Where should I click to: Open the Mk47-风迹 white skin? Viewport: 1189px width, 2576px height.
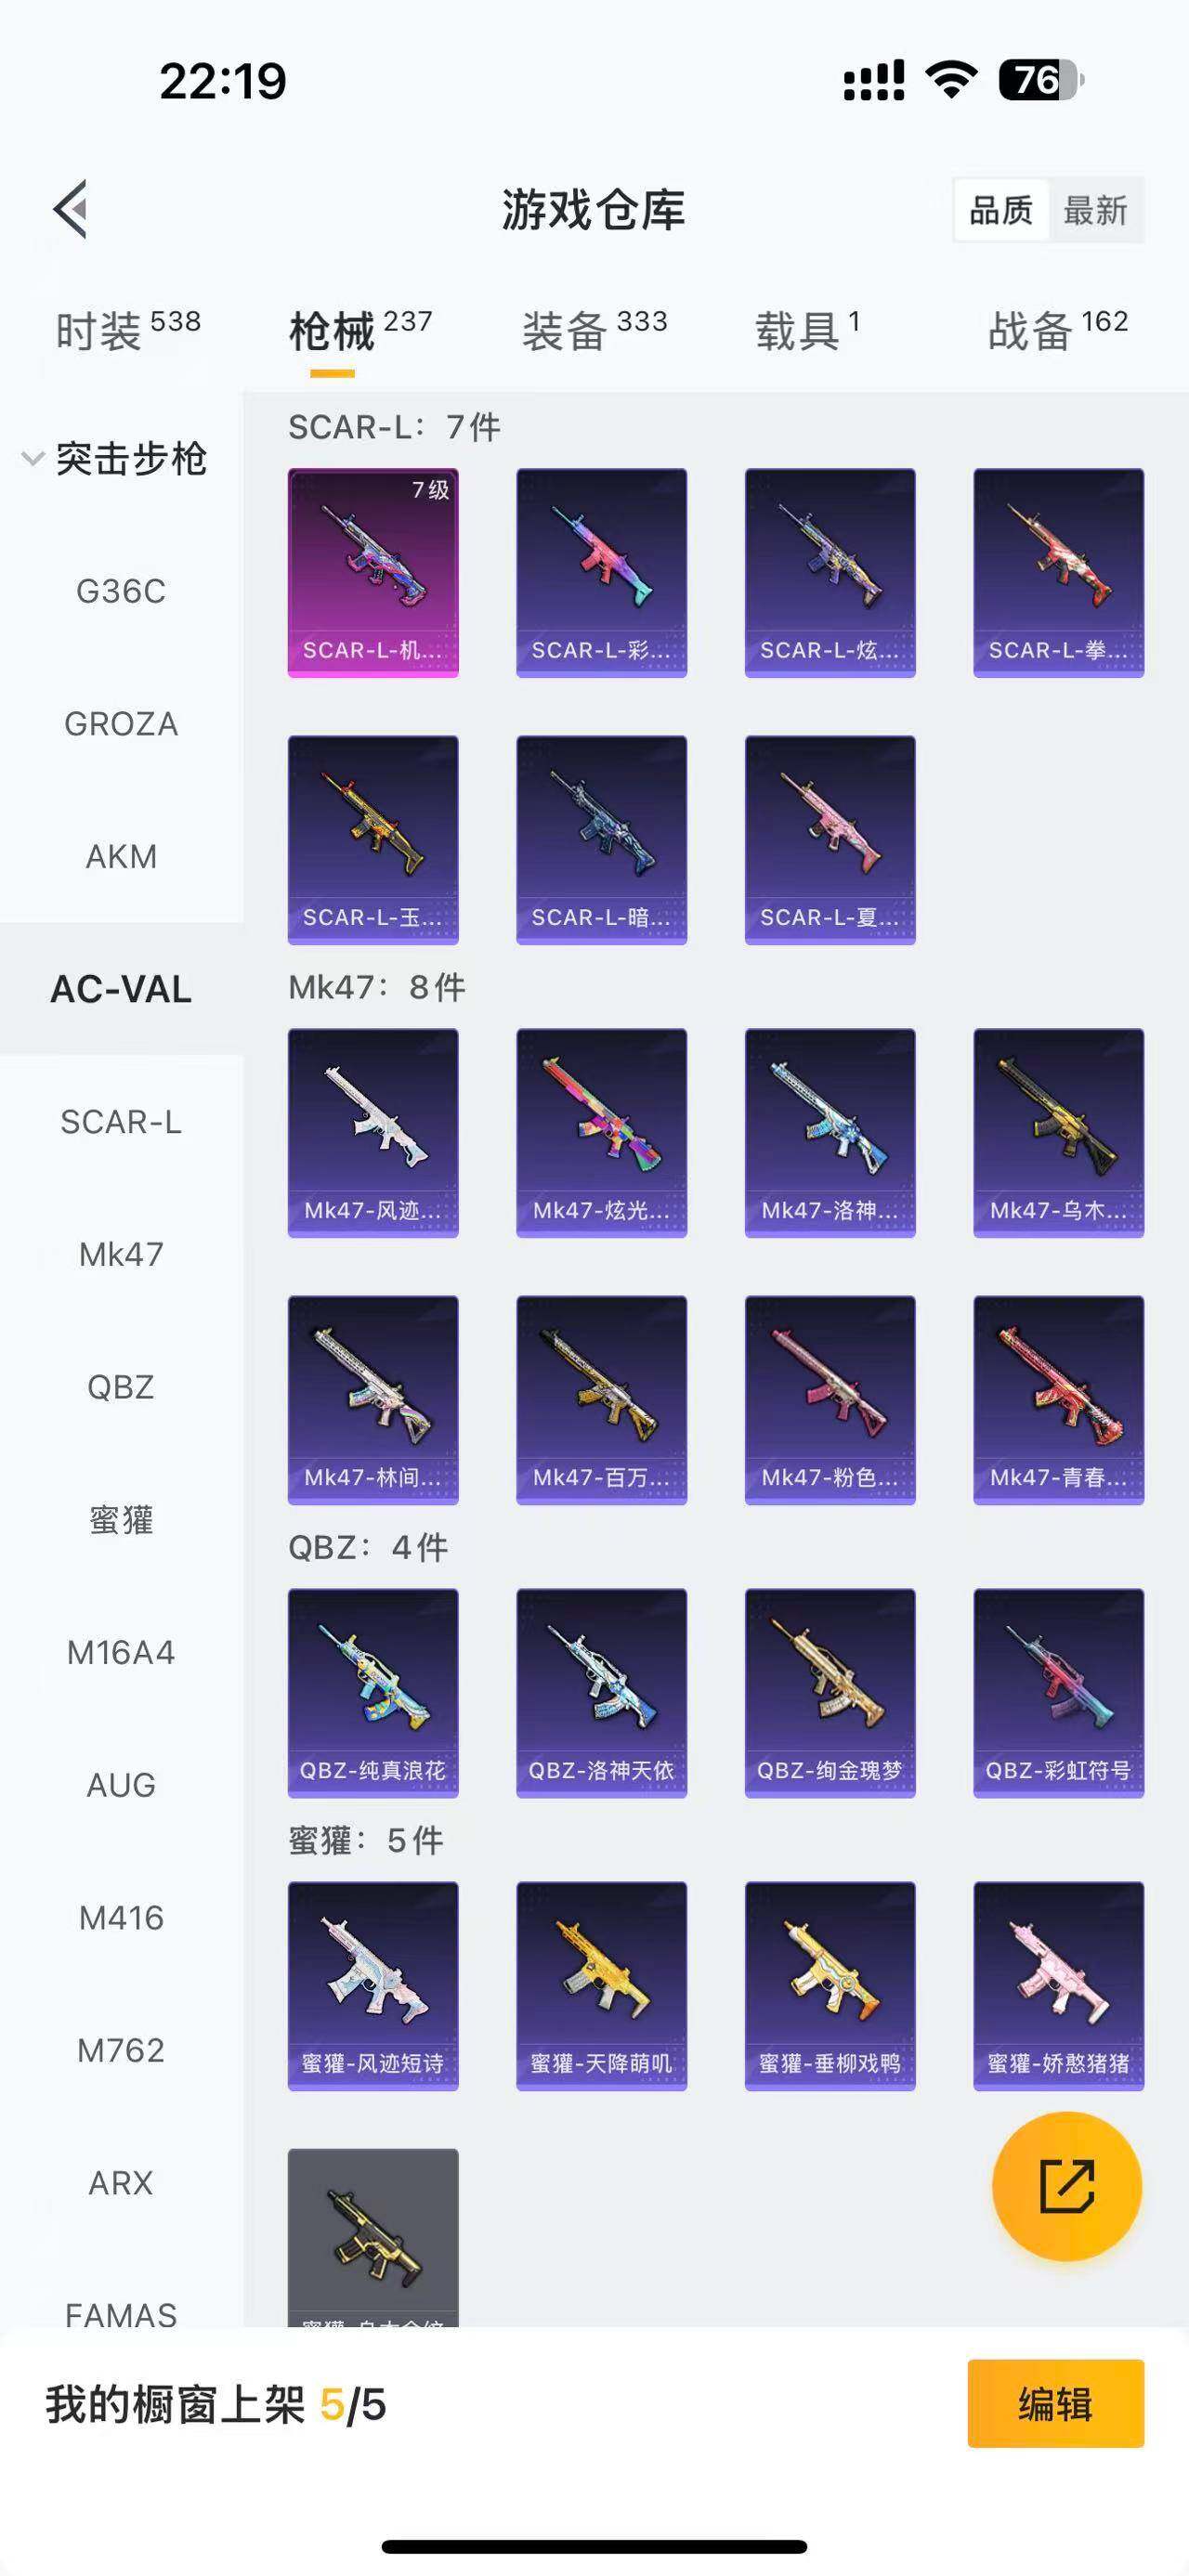(x=373, y=1133)
